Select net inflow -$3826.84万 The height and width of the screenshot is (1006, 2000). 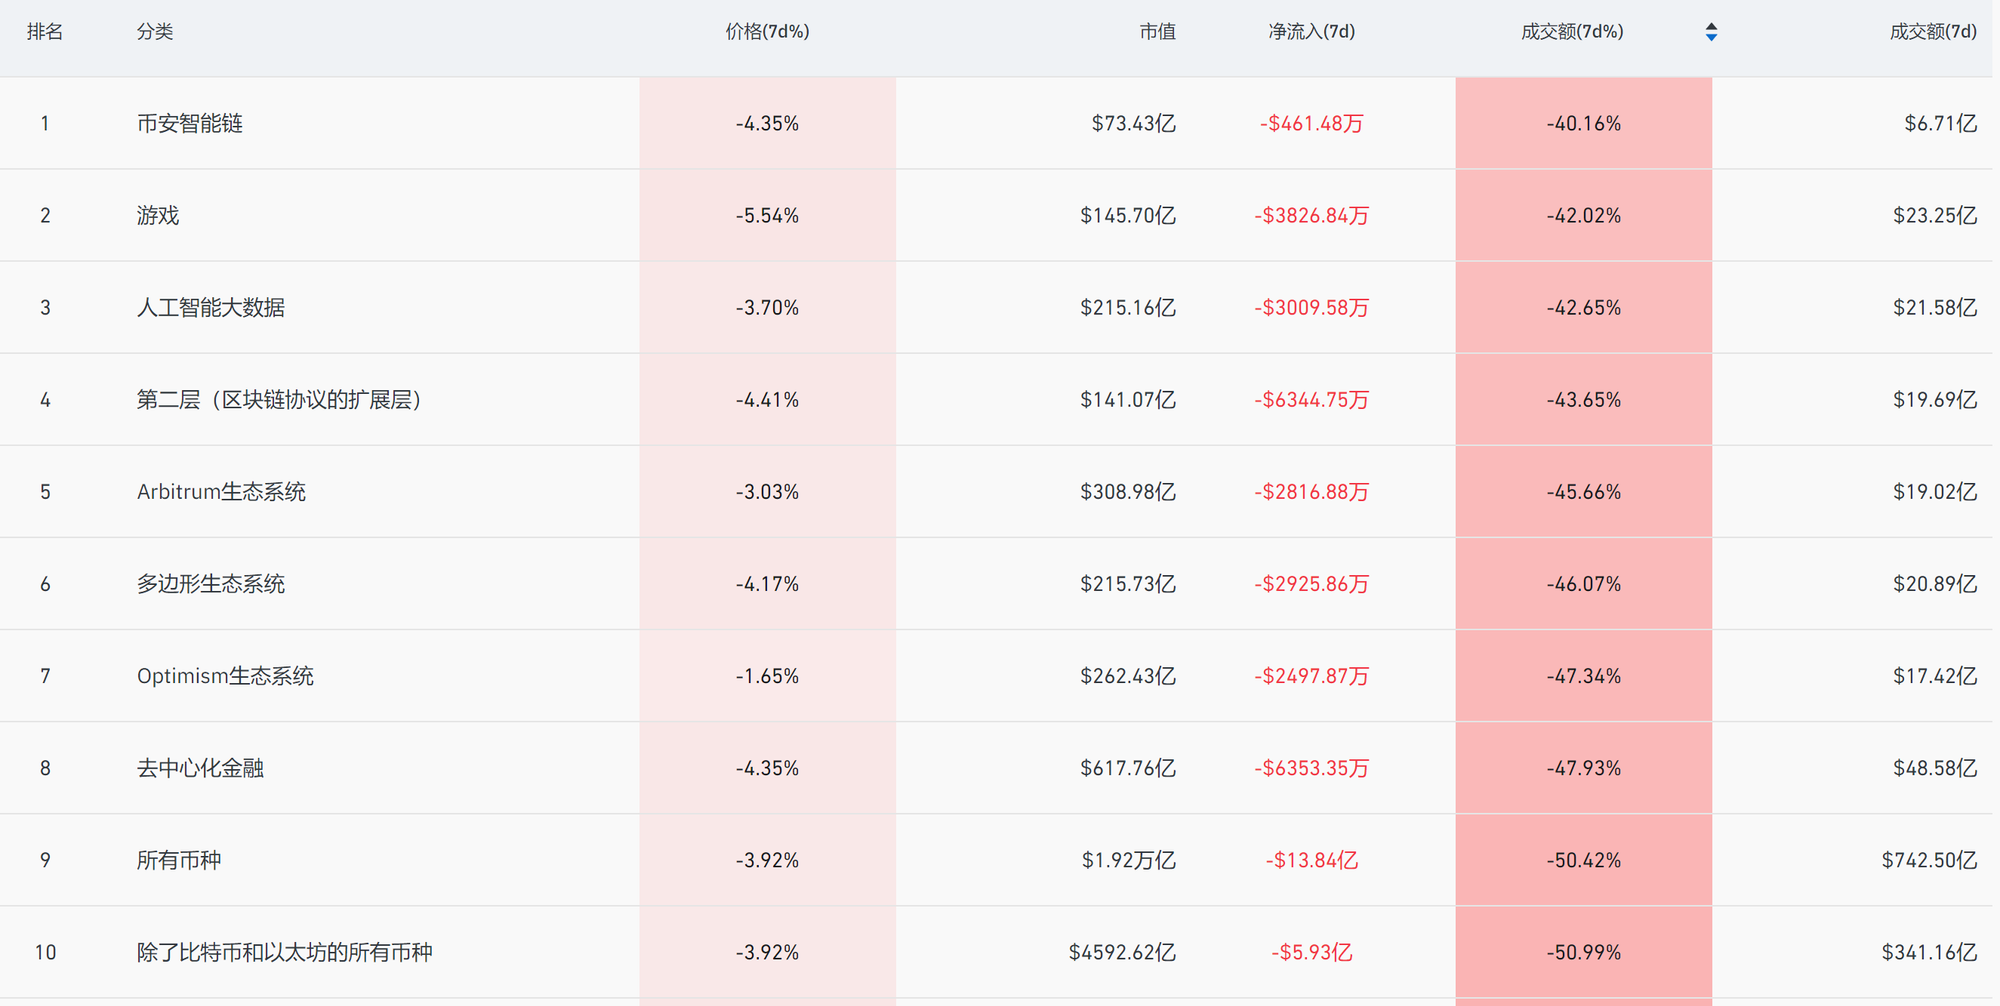pos(1312,215)
